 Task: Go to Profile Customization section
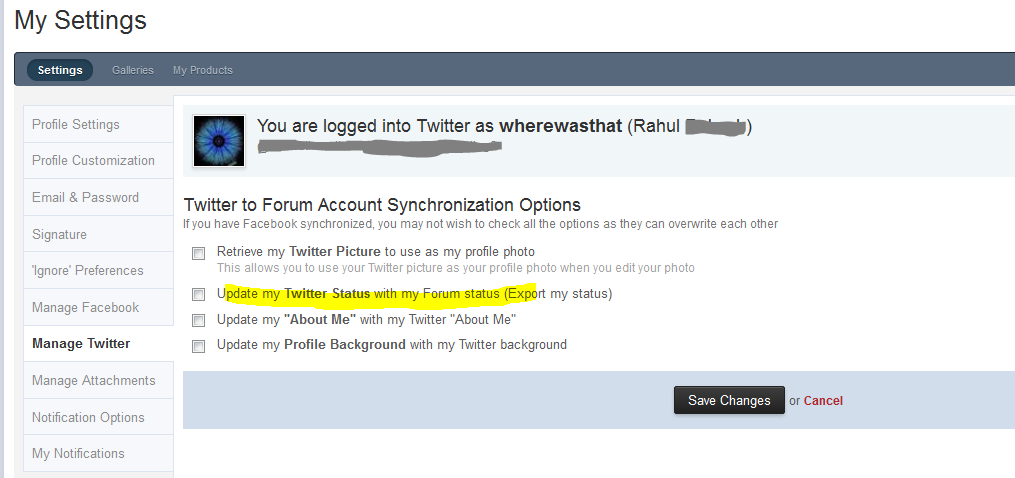98,161
